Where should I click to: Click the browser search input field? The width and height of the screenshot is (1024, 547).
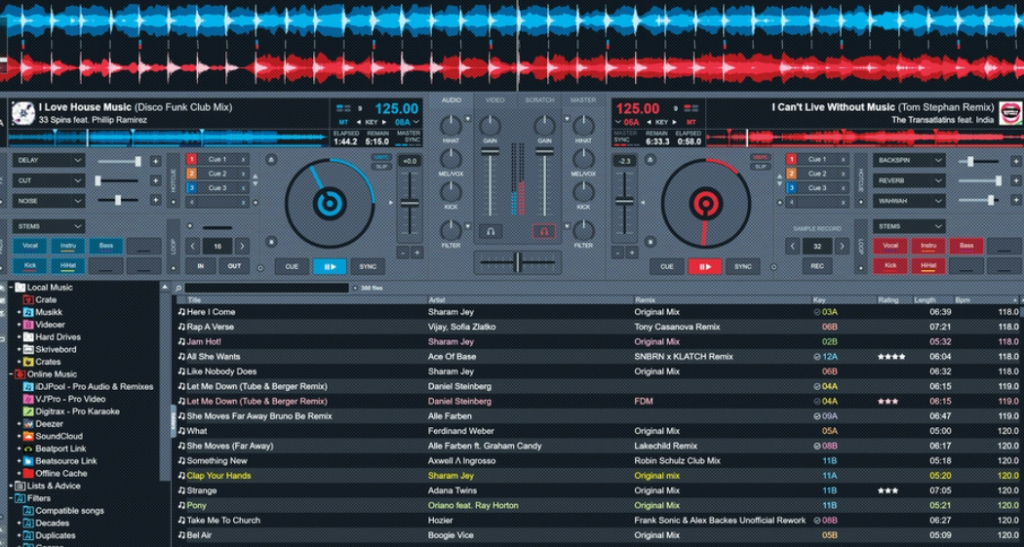267,288
